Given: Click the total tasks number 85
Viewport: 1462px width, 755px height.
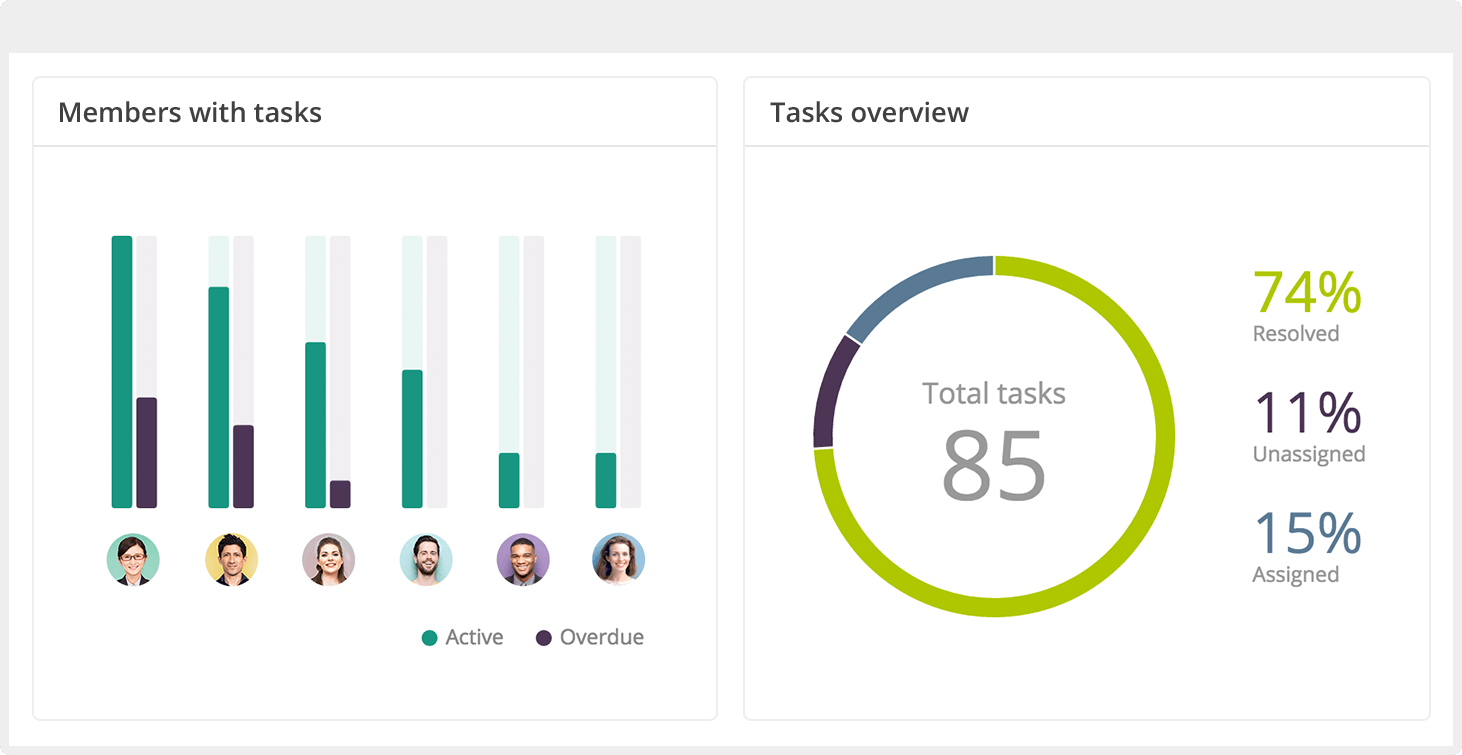Looking at the screenshot, I should click(994, 465).
